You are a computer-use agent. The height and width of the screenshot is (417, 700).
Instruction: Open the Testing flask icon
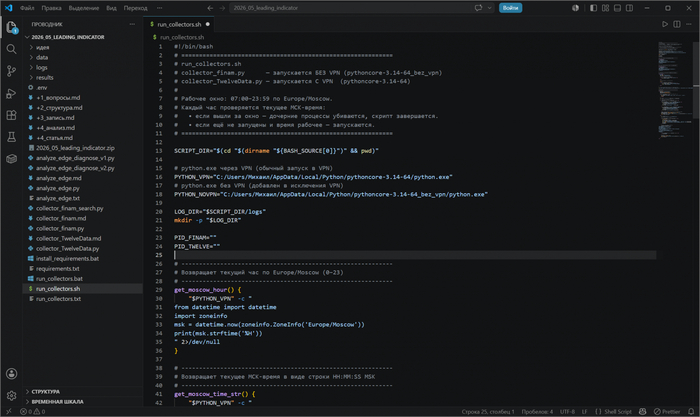[x=12, y=137]
